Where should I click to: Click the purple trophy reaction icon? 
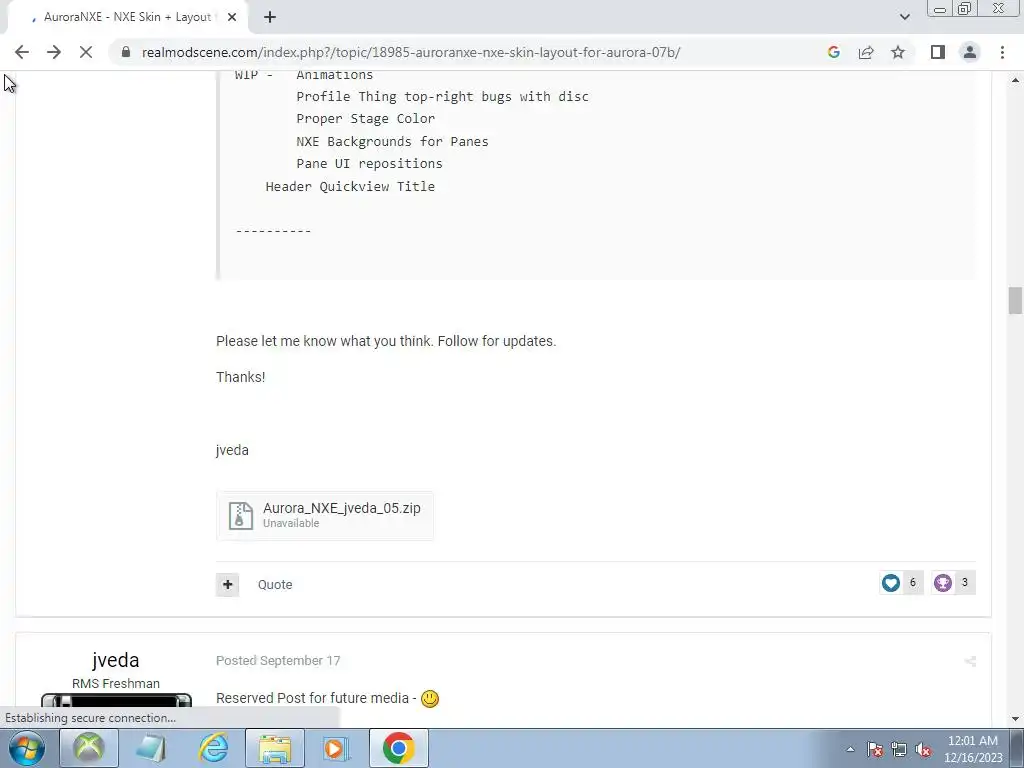tap(942, 583)
